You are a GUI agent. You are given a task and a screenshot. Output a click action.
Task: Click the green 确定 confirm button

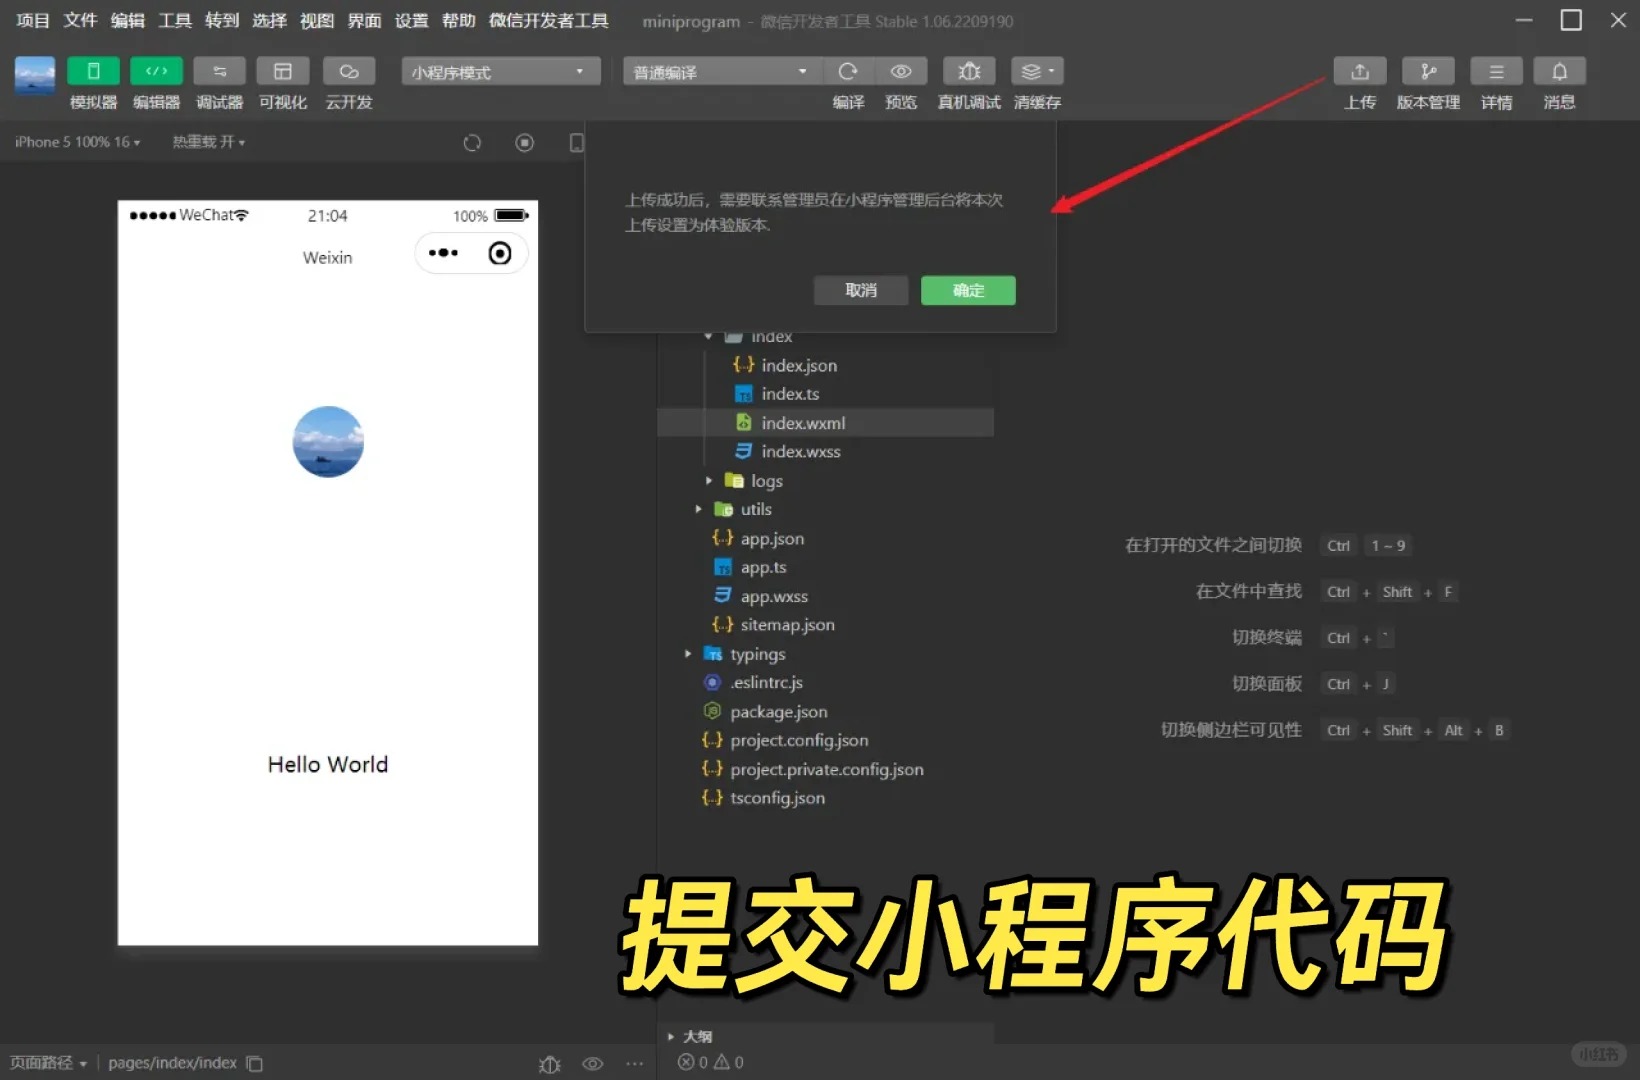967,291
